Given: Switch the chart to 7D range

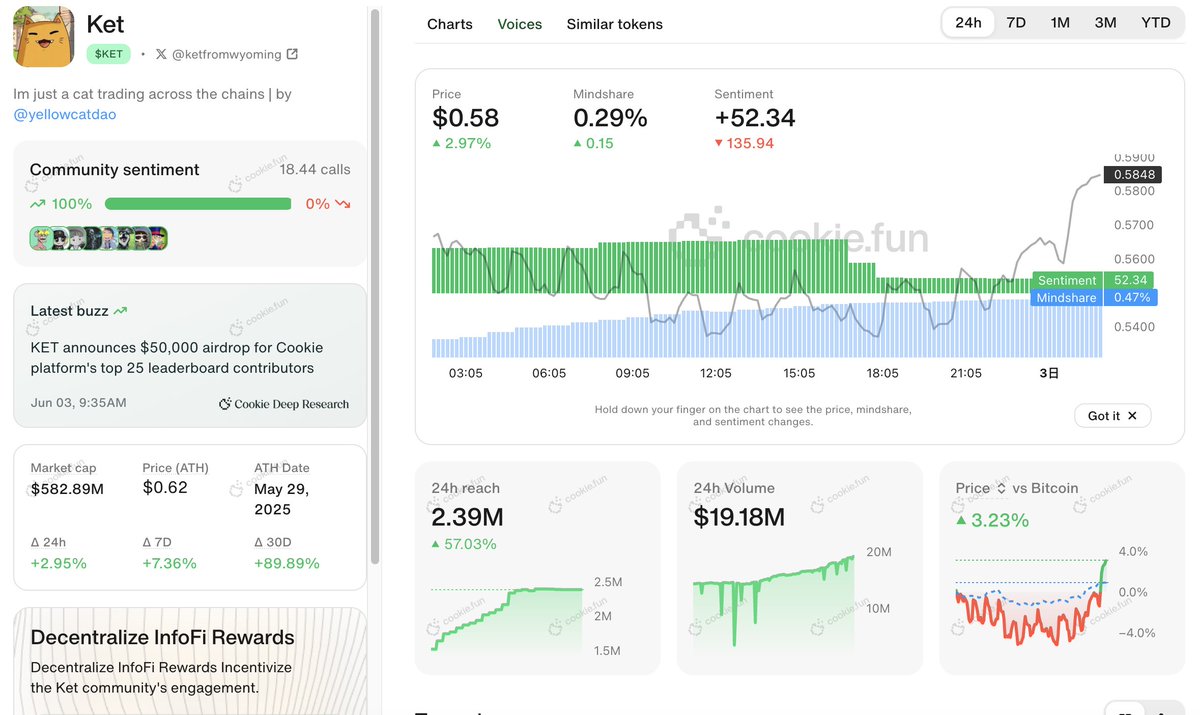Looking at the screenshot, I should click(x=1016, y=23).
